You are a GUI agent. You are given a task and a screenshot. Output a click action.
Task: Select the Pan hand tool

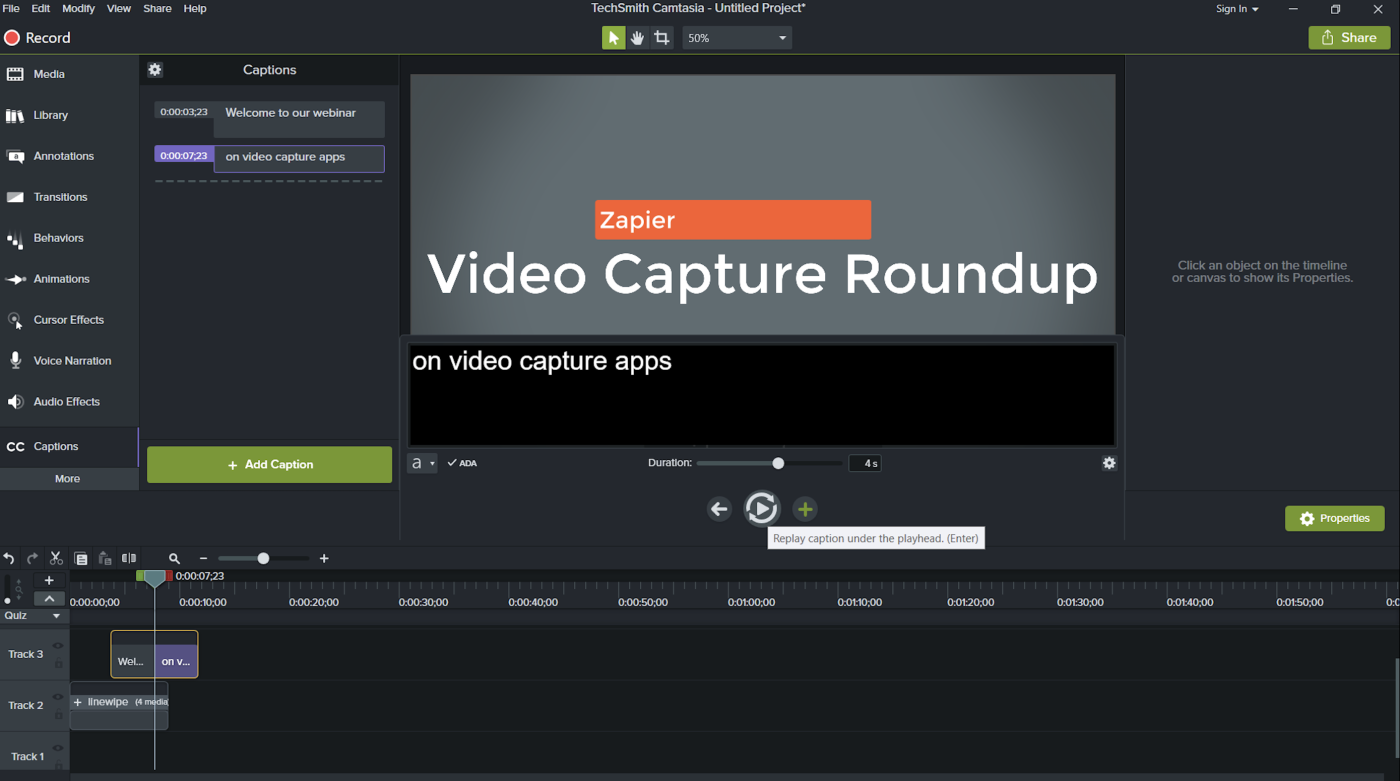(637, 38)
